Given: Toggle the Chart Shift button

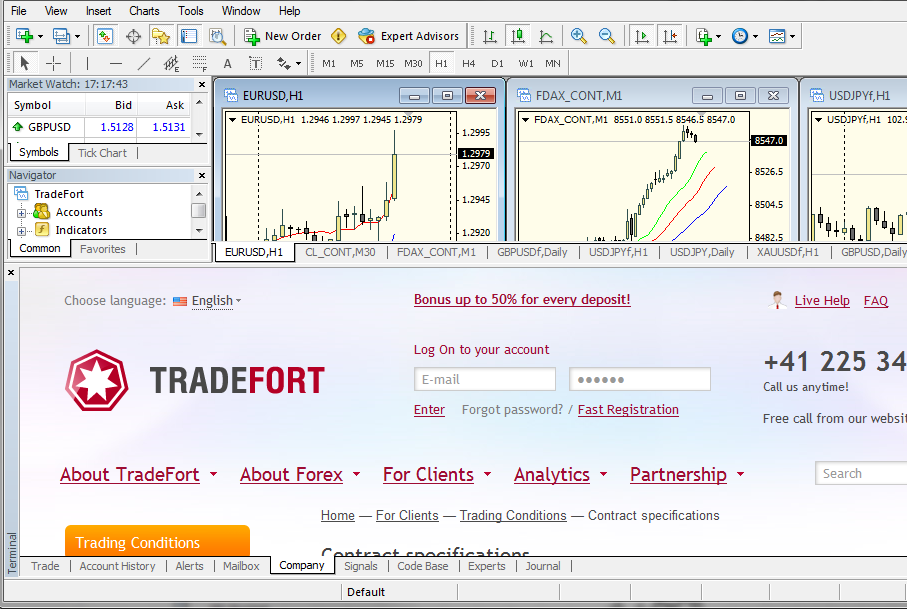Looking at the screenshot, I should point(670,36).
